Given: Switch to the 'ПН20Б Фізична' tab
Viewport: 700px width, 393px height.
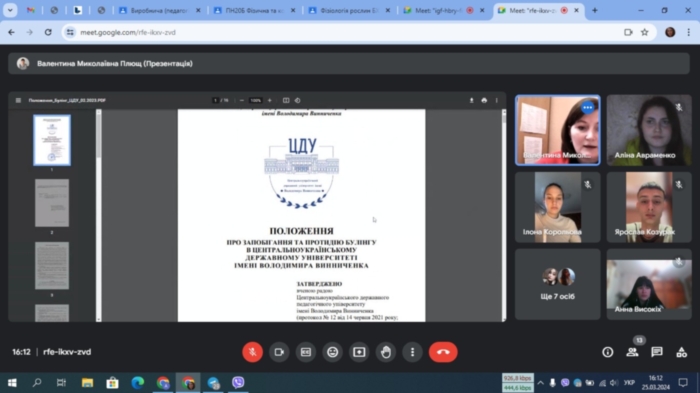Looking at the screenshot, I should (254, 10).
